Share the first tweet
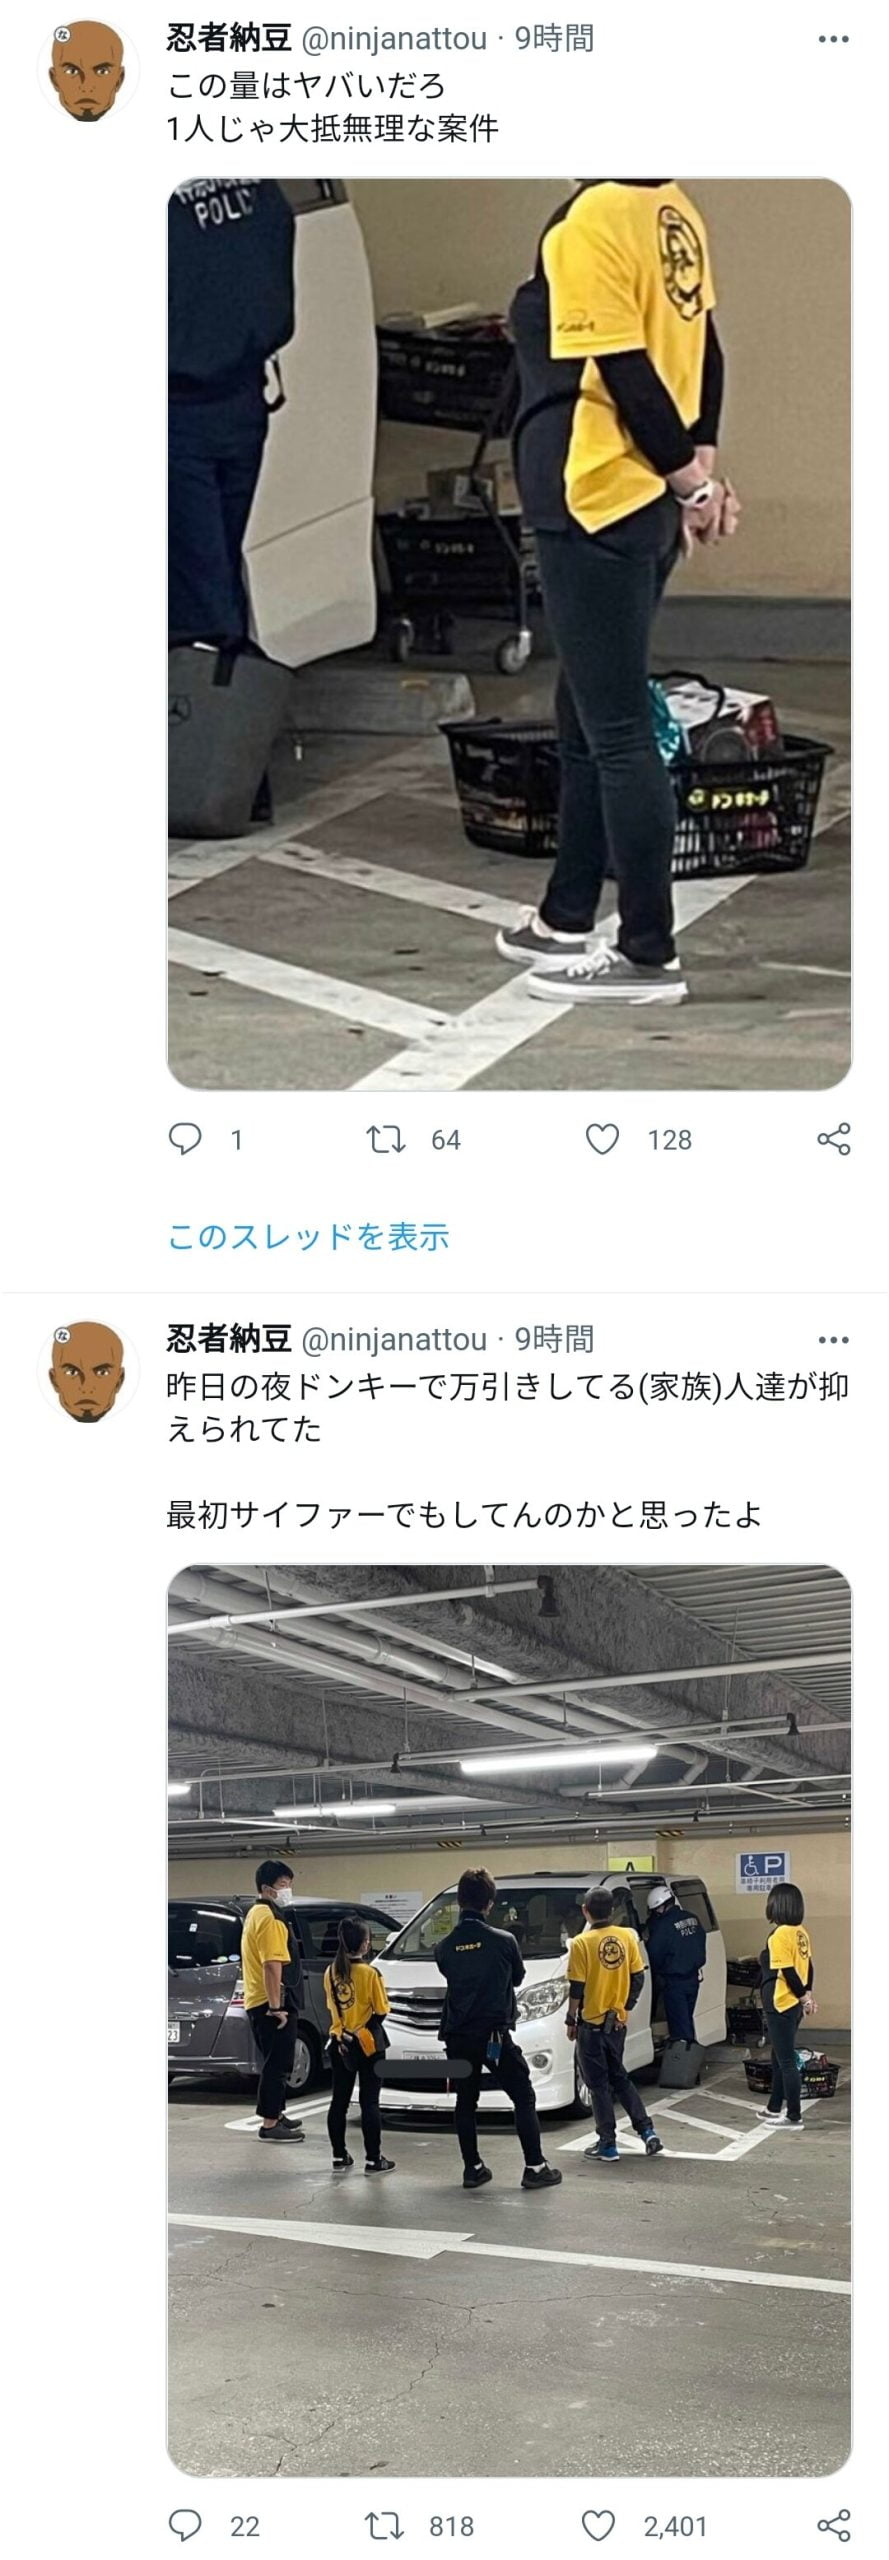This screenshot has height=2560, width=889. point(833,1139)
